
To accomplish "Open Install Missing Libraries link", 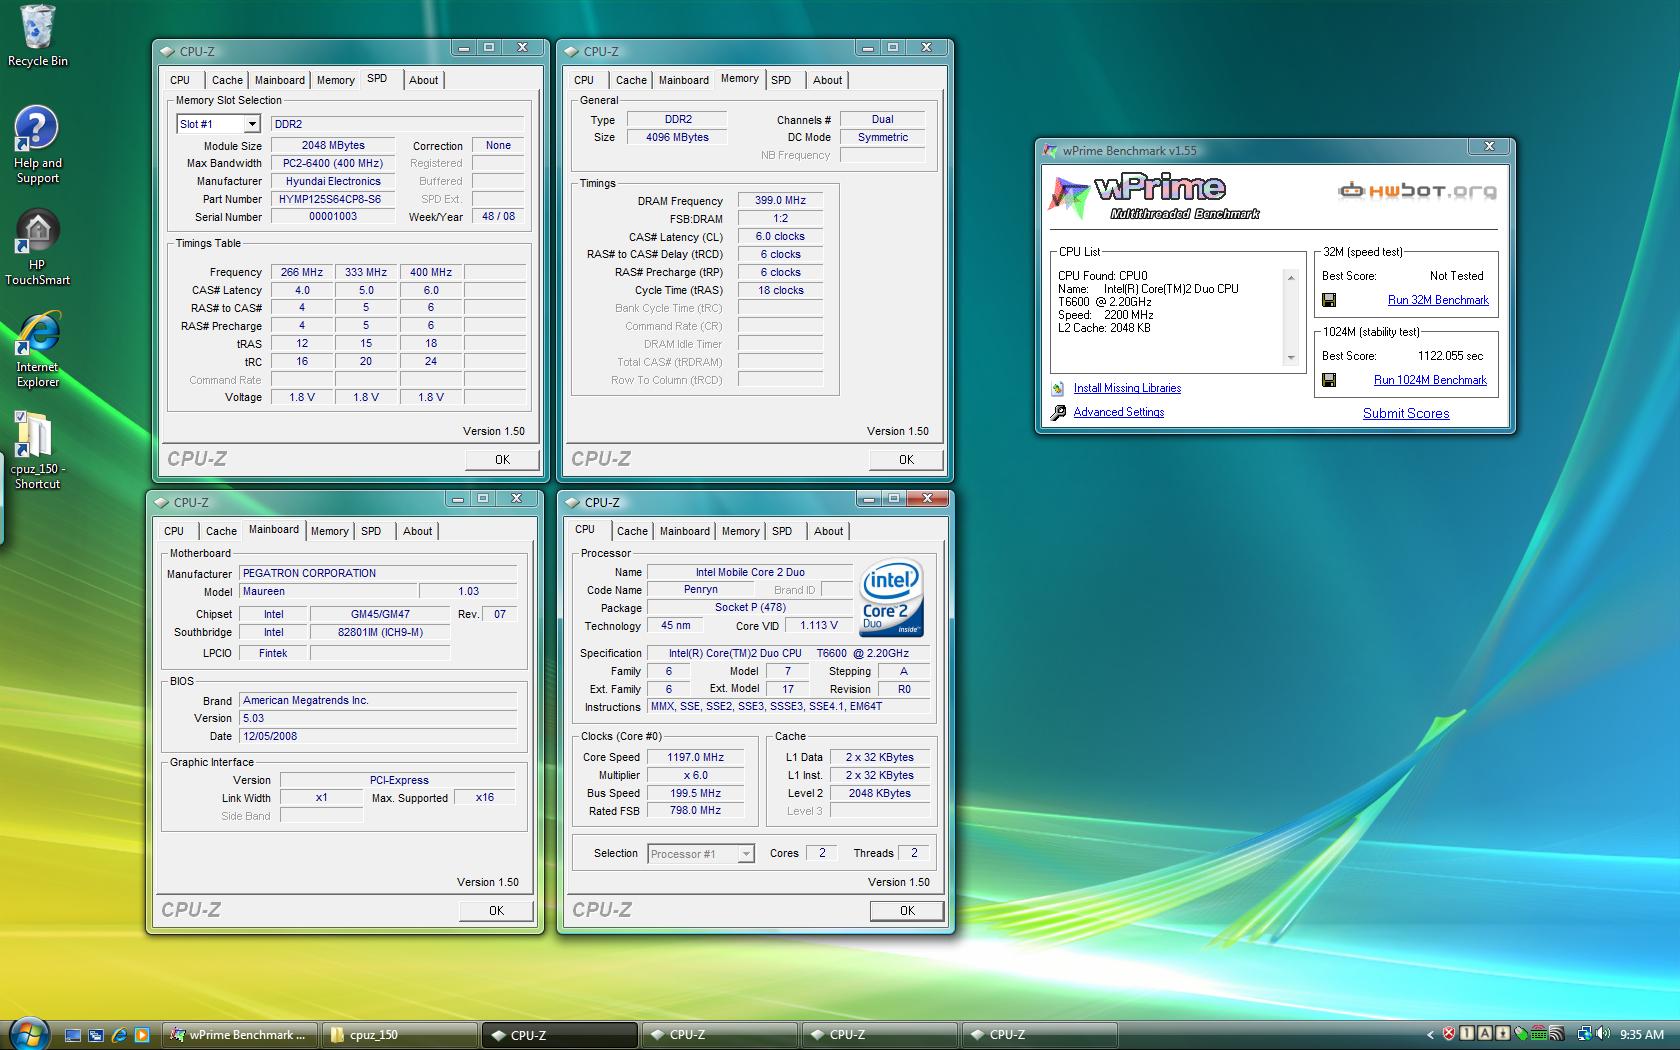I will tap(1127, 388).
